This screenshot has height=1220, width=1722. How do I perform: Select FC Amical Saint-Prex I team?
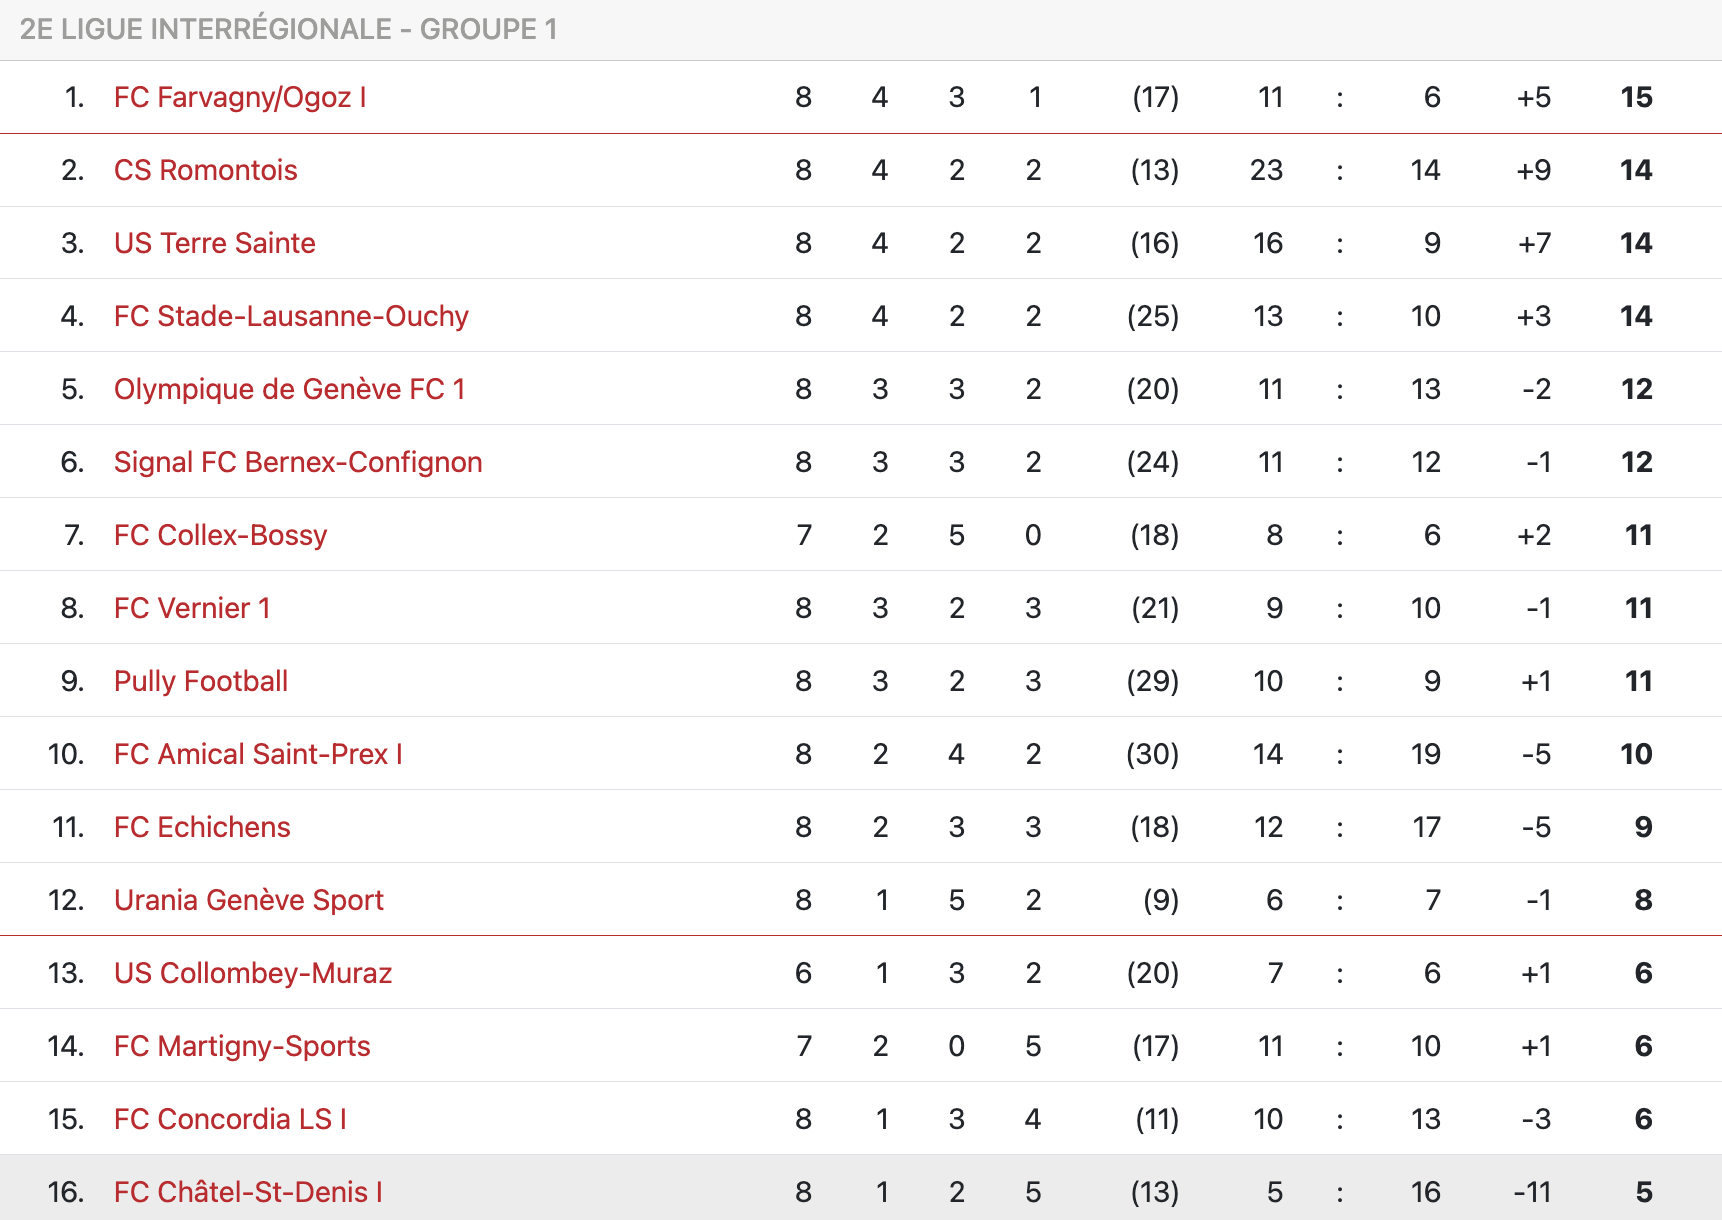click(x=258, y=754)
